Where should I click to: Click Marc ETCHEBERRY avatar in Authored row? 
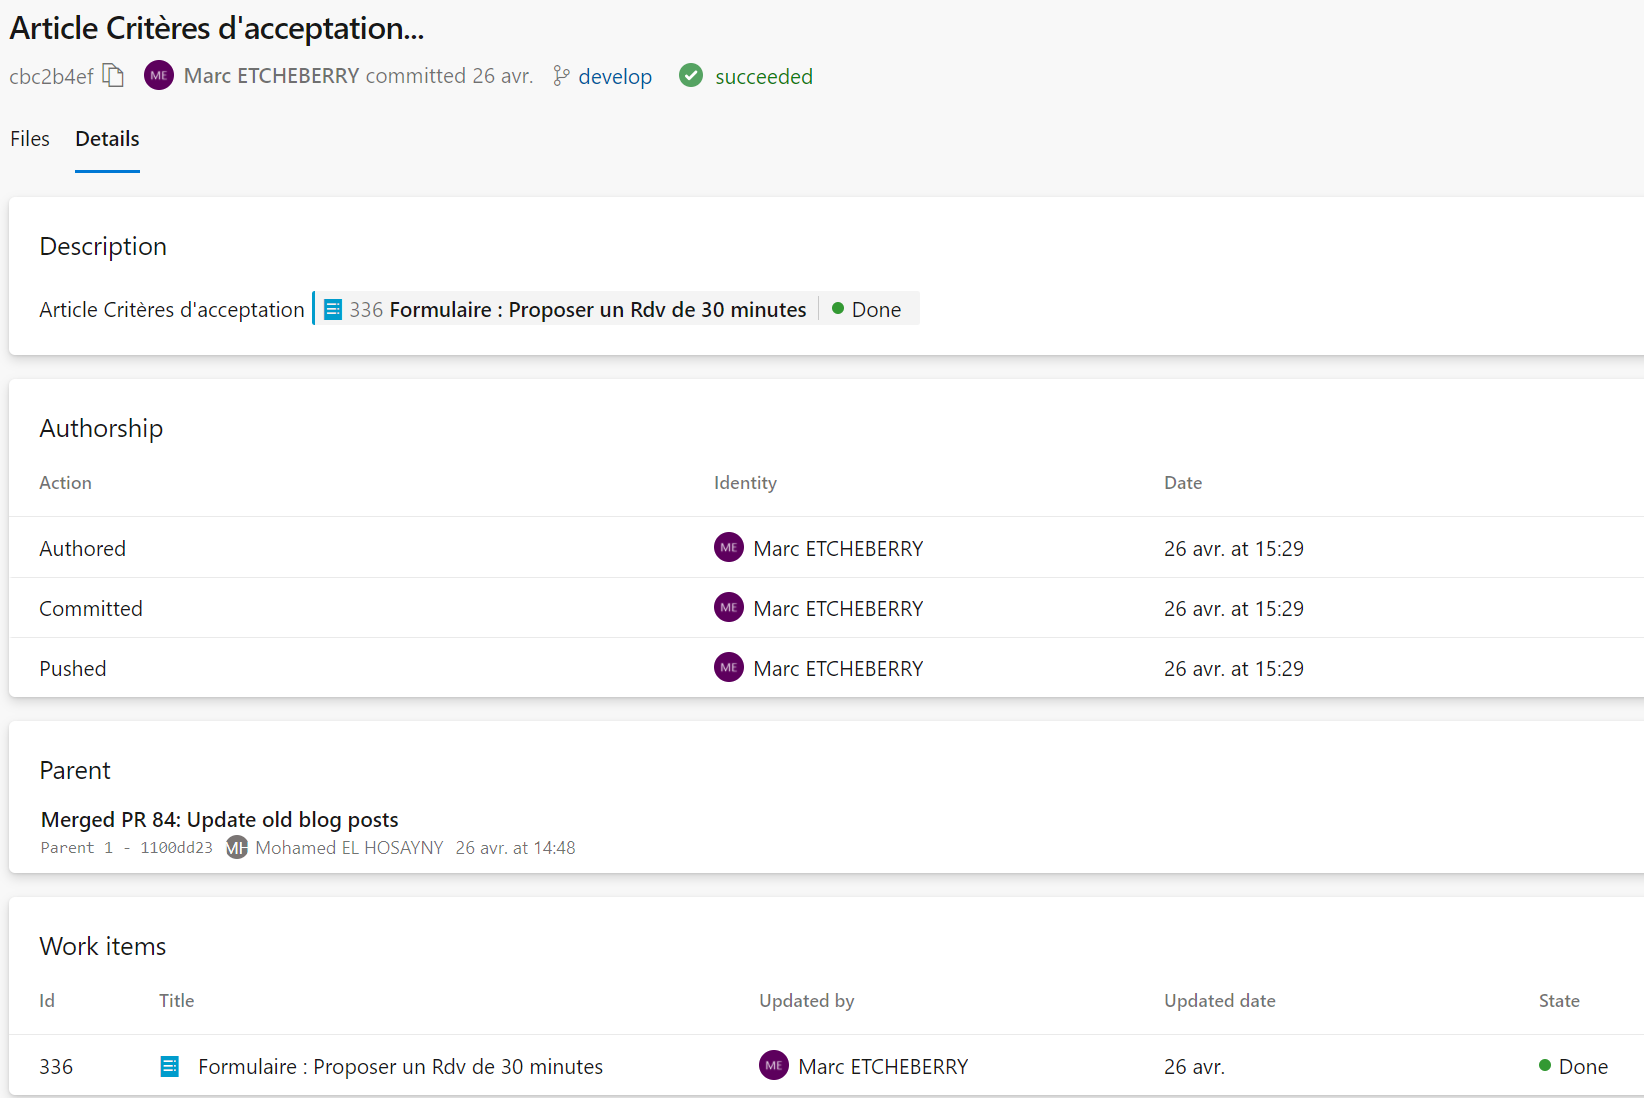click(x=729, y=548)
